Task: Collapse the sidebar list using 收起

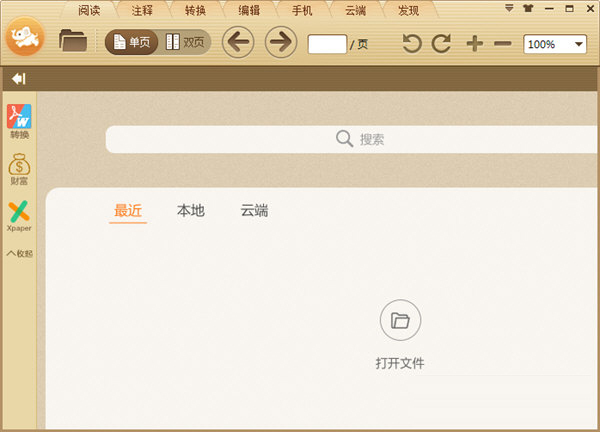Action: tap(20, 254)
